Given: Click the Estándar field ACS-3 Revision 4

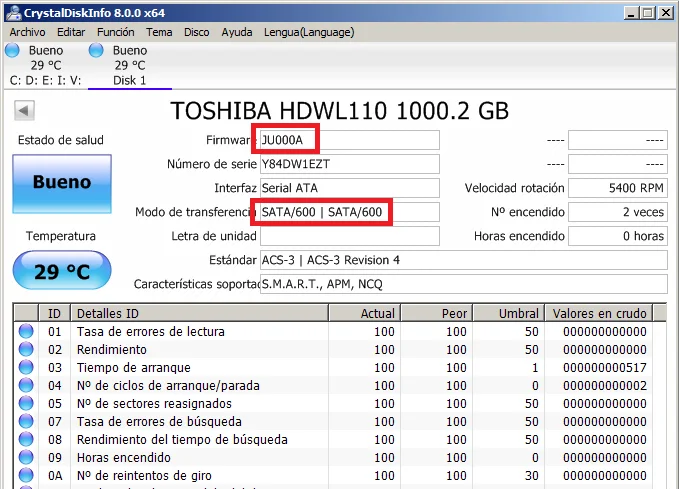Looking at the screenshot, I should click(463, 260).
